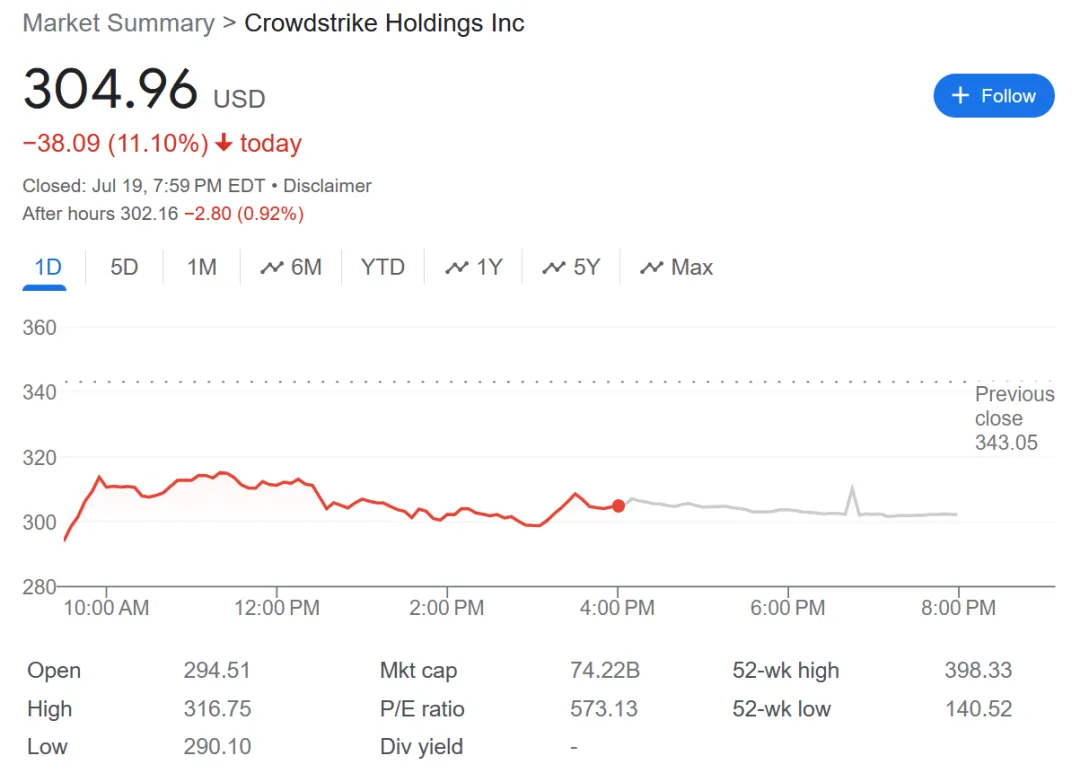Click the Previous close 343.05 label
1080x782 pixels.
(1013, 418)
